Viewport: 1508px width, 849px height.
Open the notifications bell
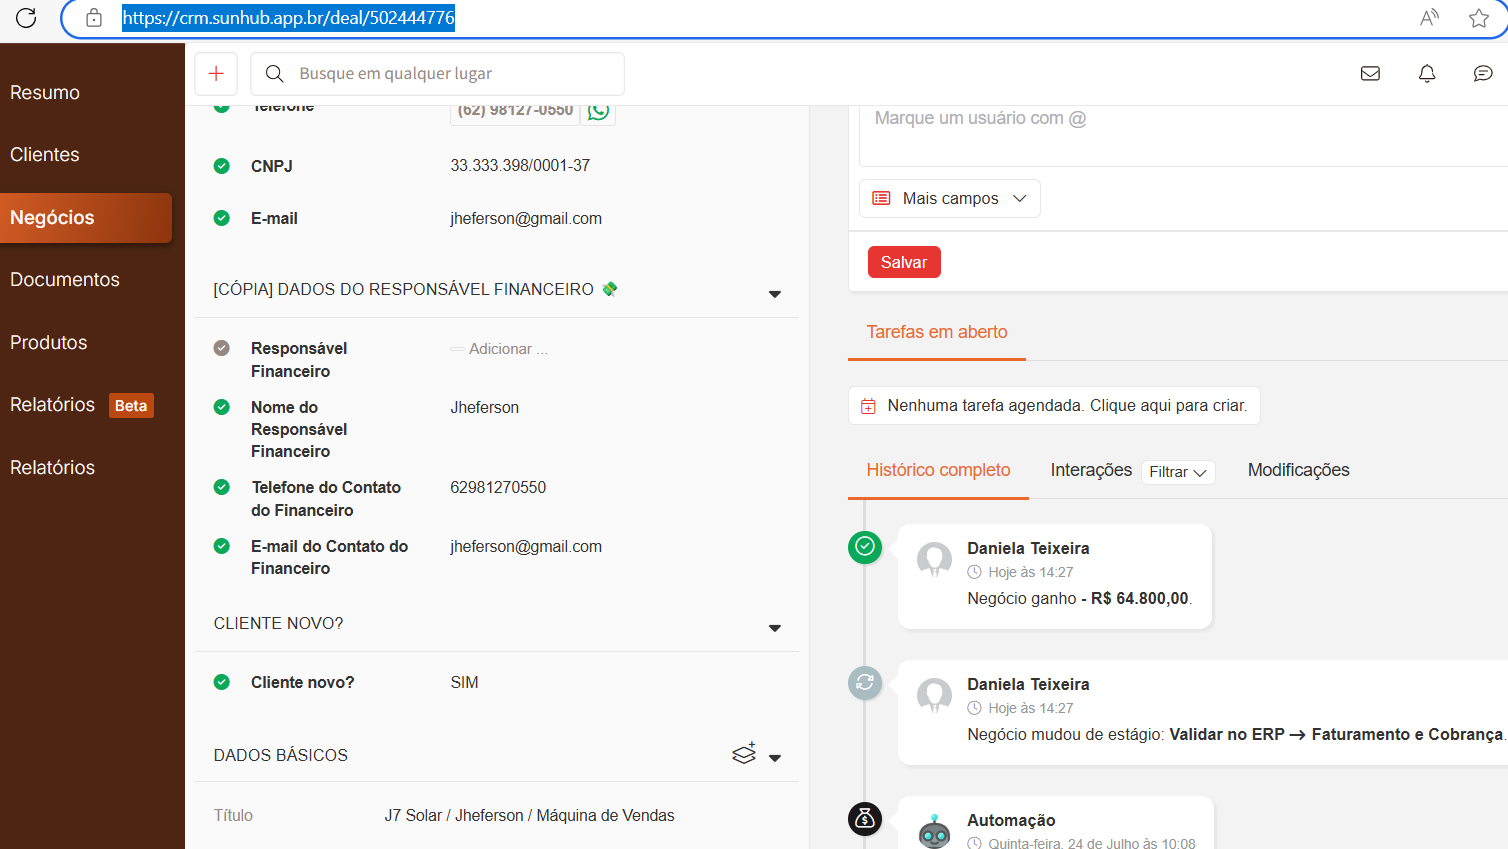pyautogui.click(x=1427, y=74)
